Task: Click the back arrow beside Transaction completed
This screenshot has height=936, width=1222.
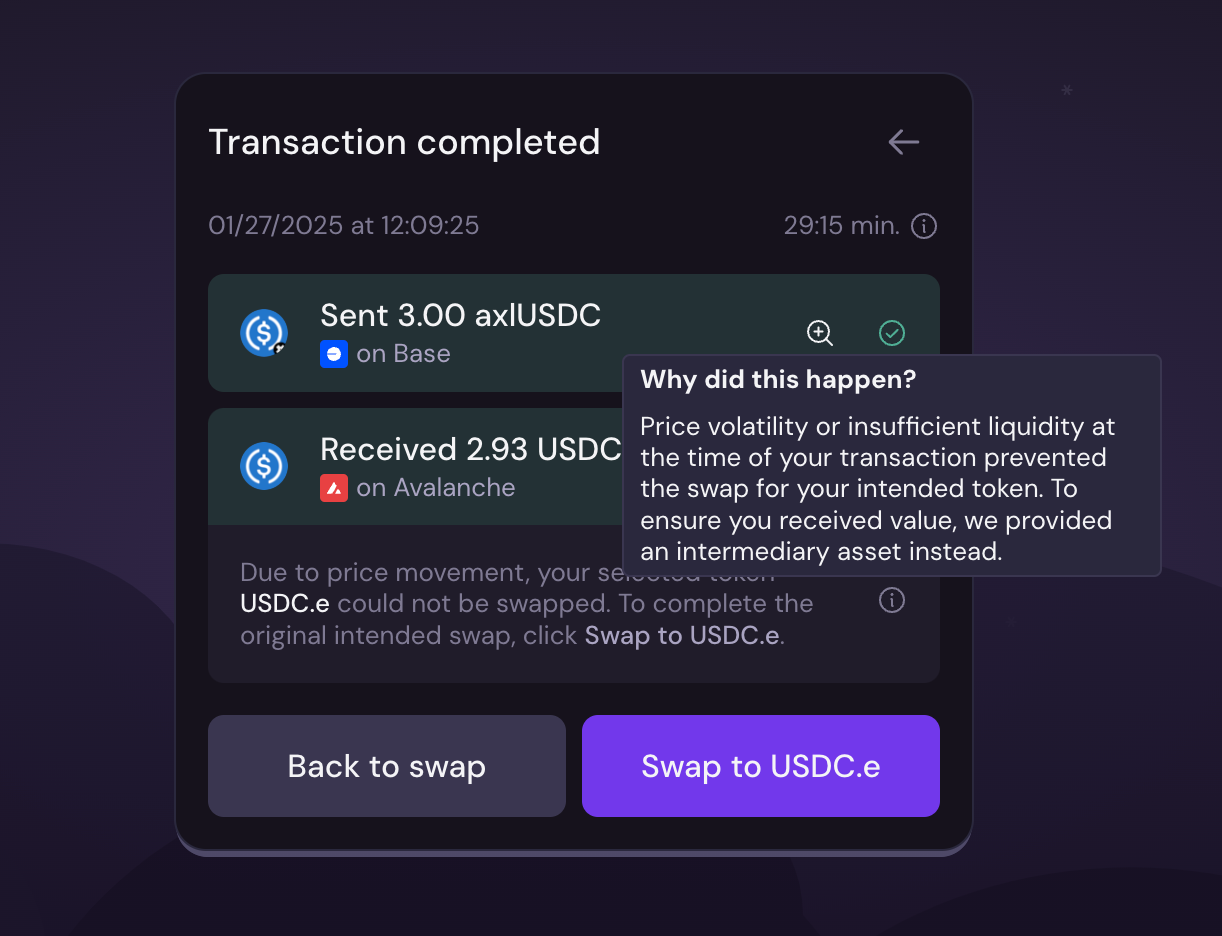Action: click(903, 142)
